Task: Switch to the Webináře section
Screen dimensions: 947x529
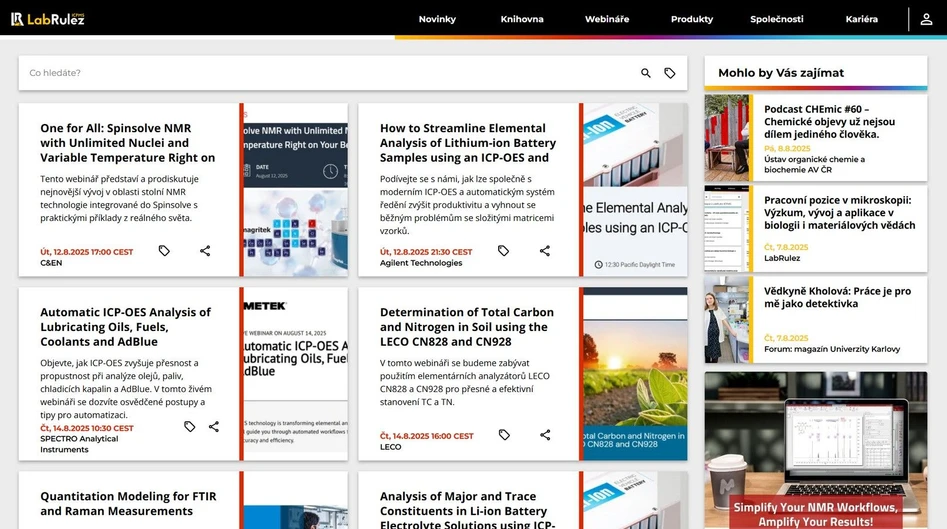Action: pos(608,19)
